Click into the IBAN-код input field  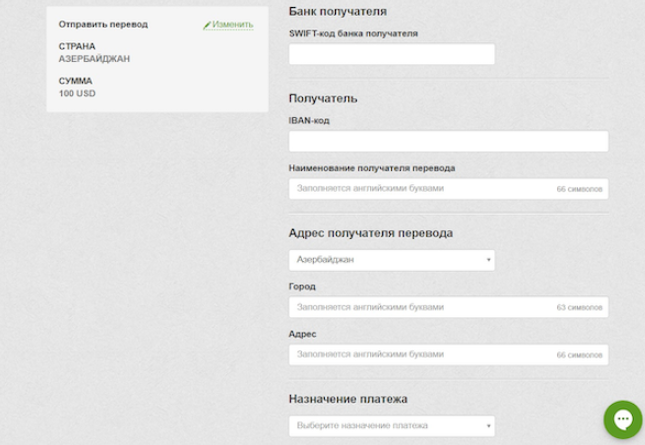[x=448, y=141]
